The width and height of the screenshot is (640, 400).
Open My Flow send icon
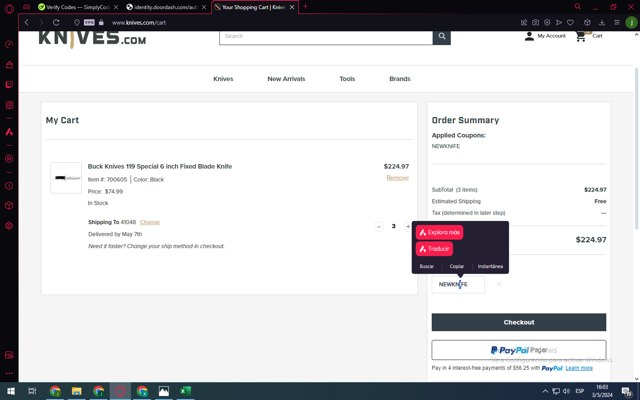[x=559, y=22]
